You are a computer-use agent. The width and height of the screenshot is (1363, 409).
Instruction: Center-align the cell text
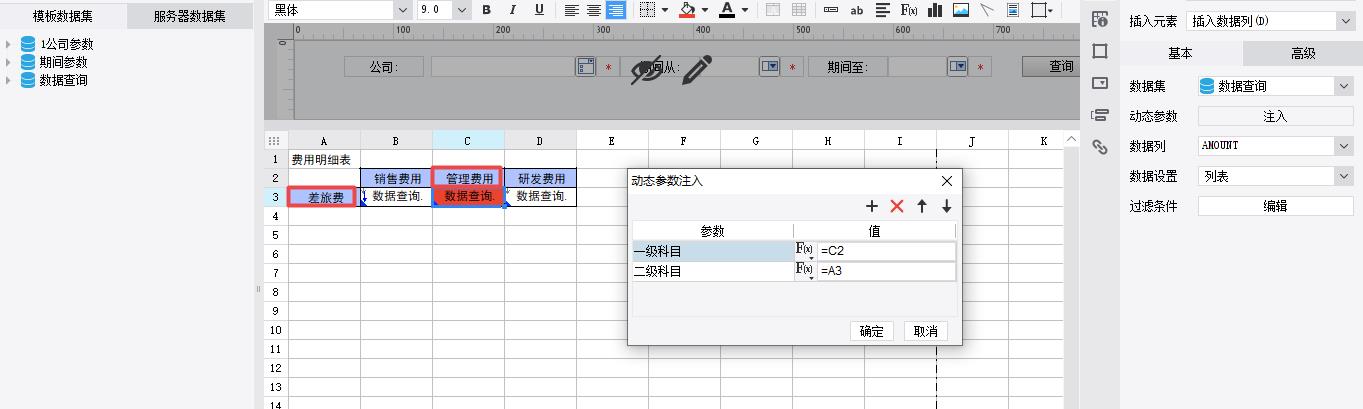tap(594, 10)
